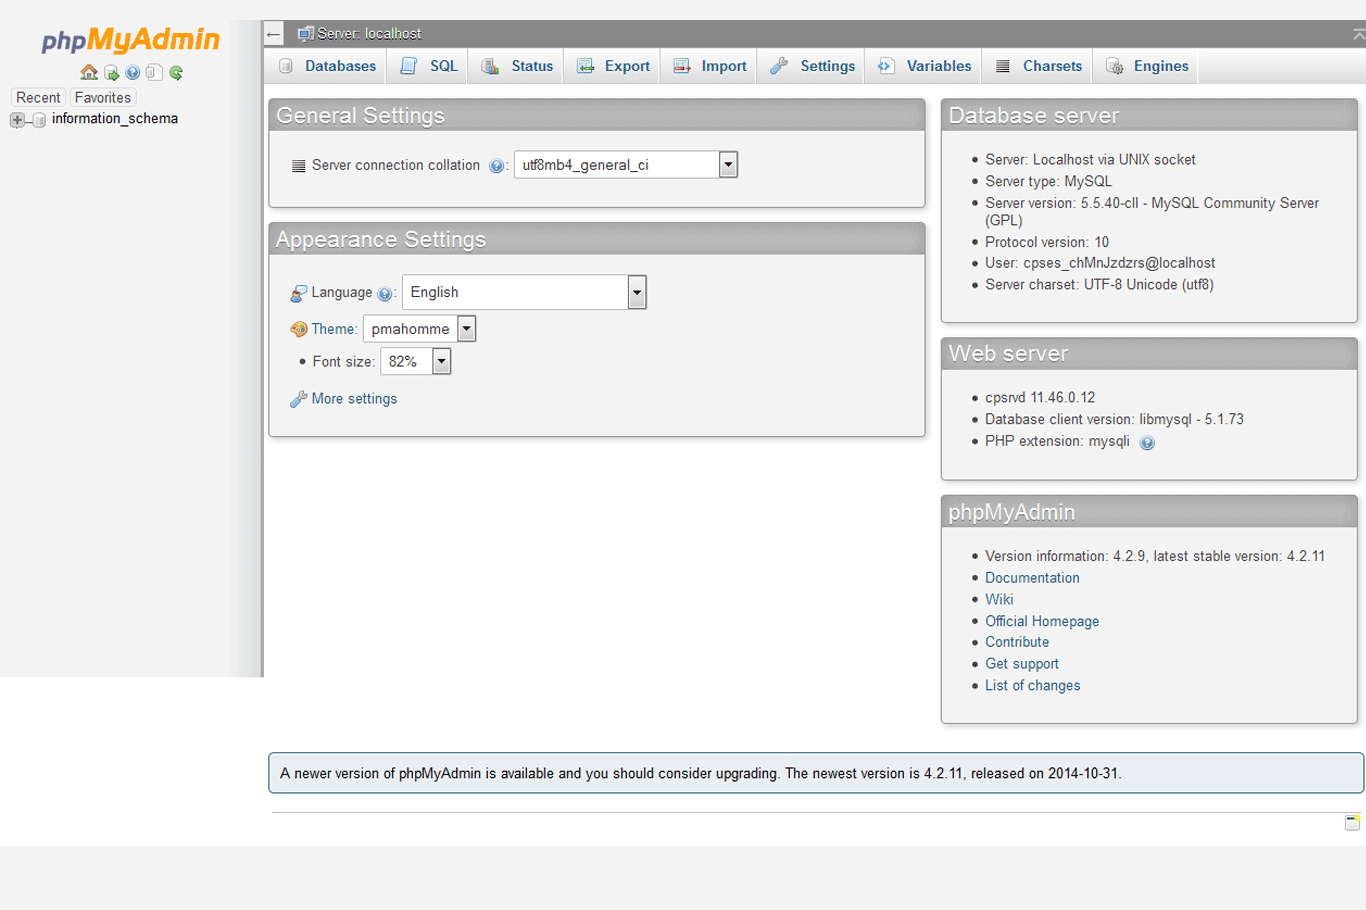Click the Home icon in the sidebar

tap(89, 72)
